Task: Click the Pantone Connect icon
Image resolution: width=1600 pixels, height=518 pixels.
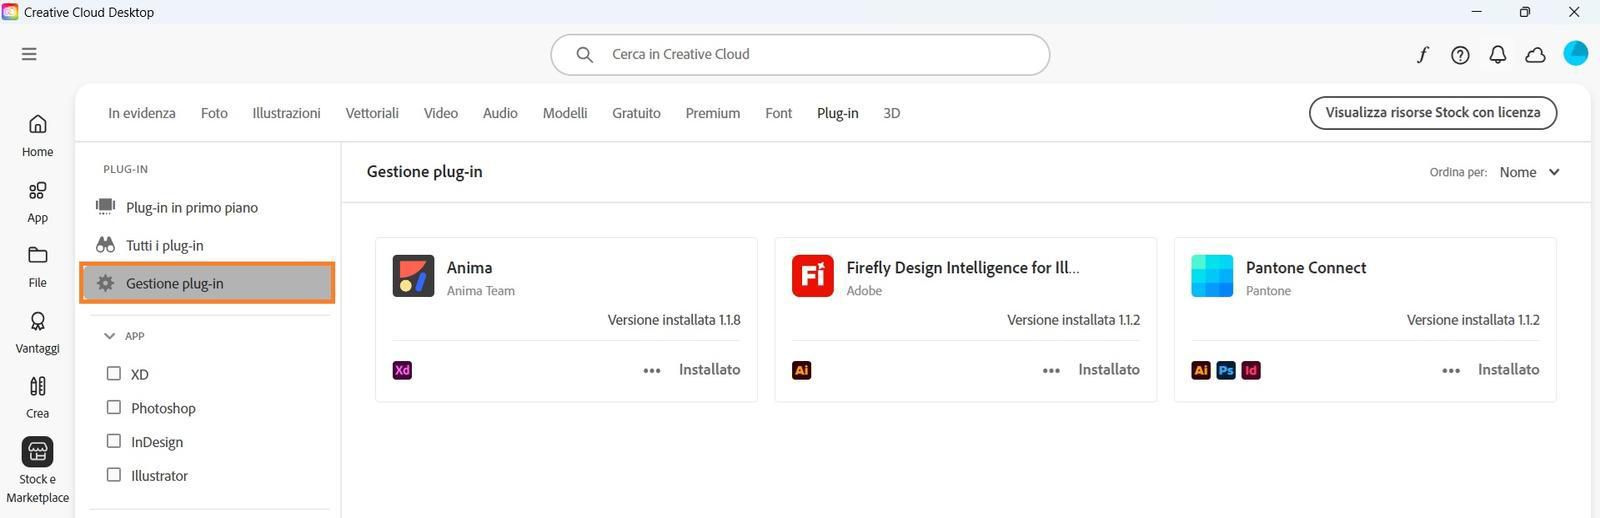Action: point(1212,276)
